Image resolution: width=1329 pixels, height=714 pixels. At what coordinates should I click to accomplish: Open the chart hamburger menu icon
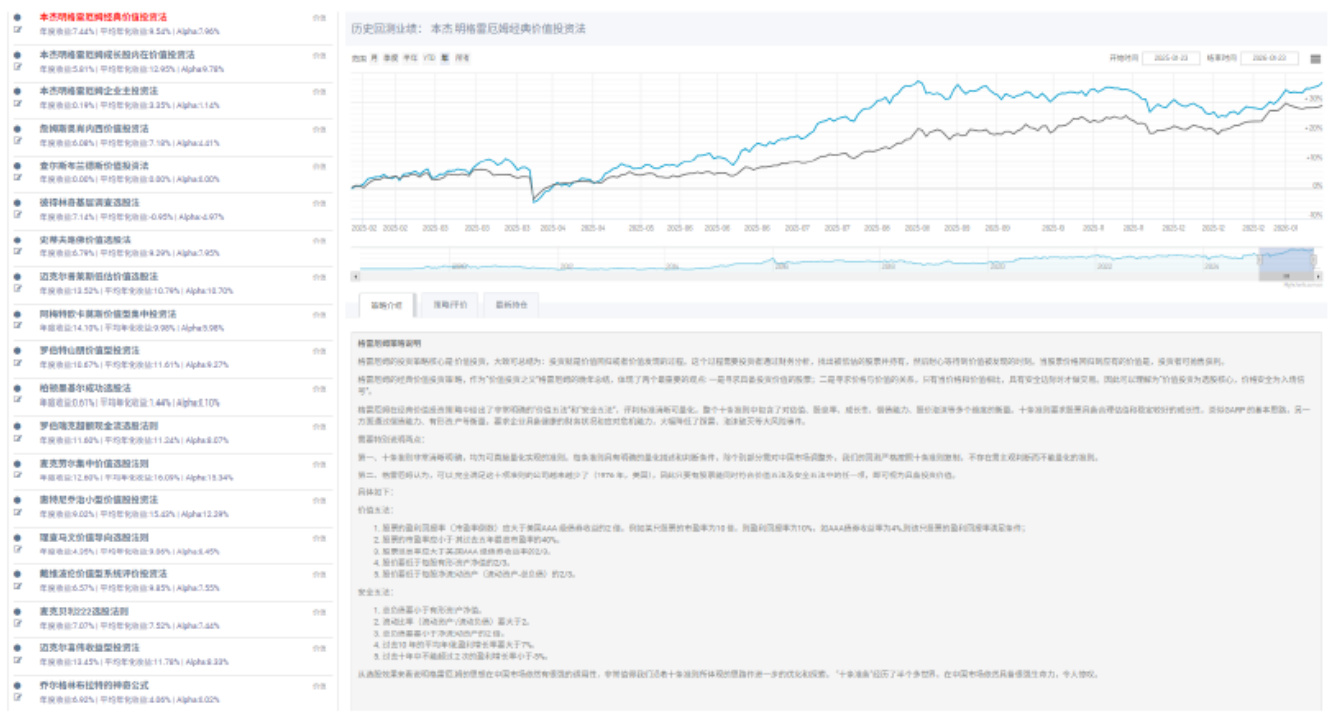1316,59
